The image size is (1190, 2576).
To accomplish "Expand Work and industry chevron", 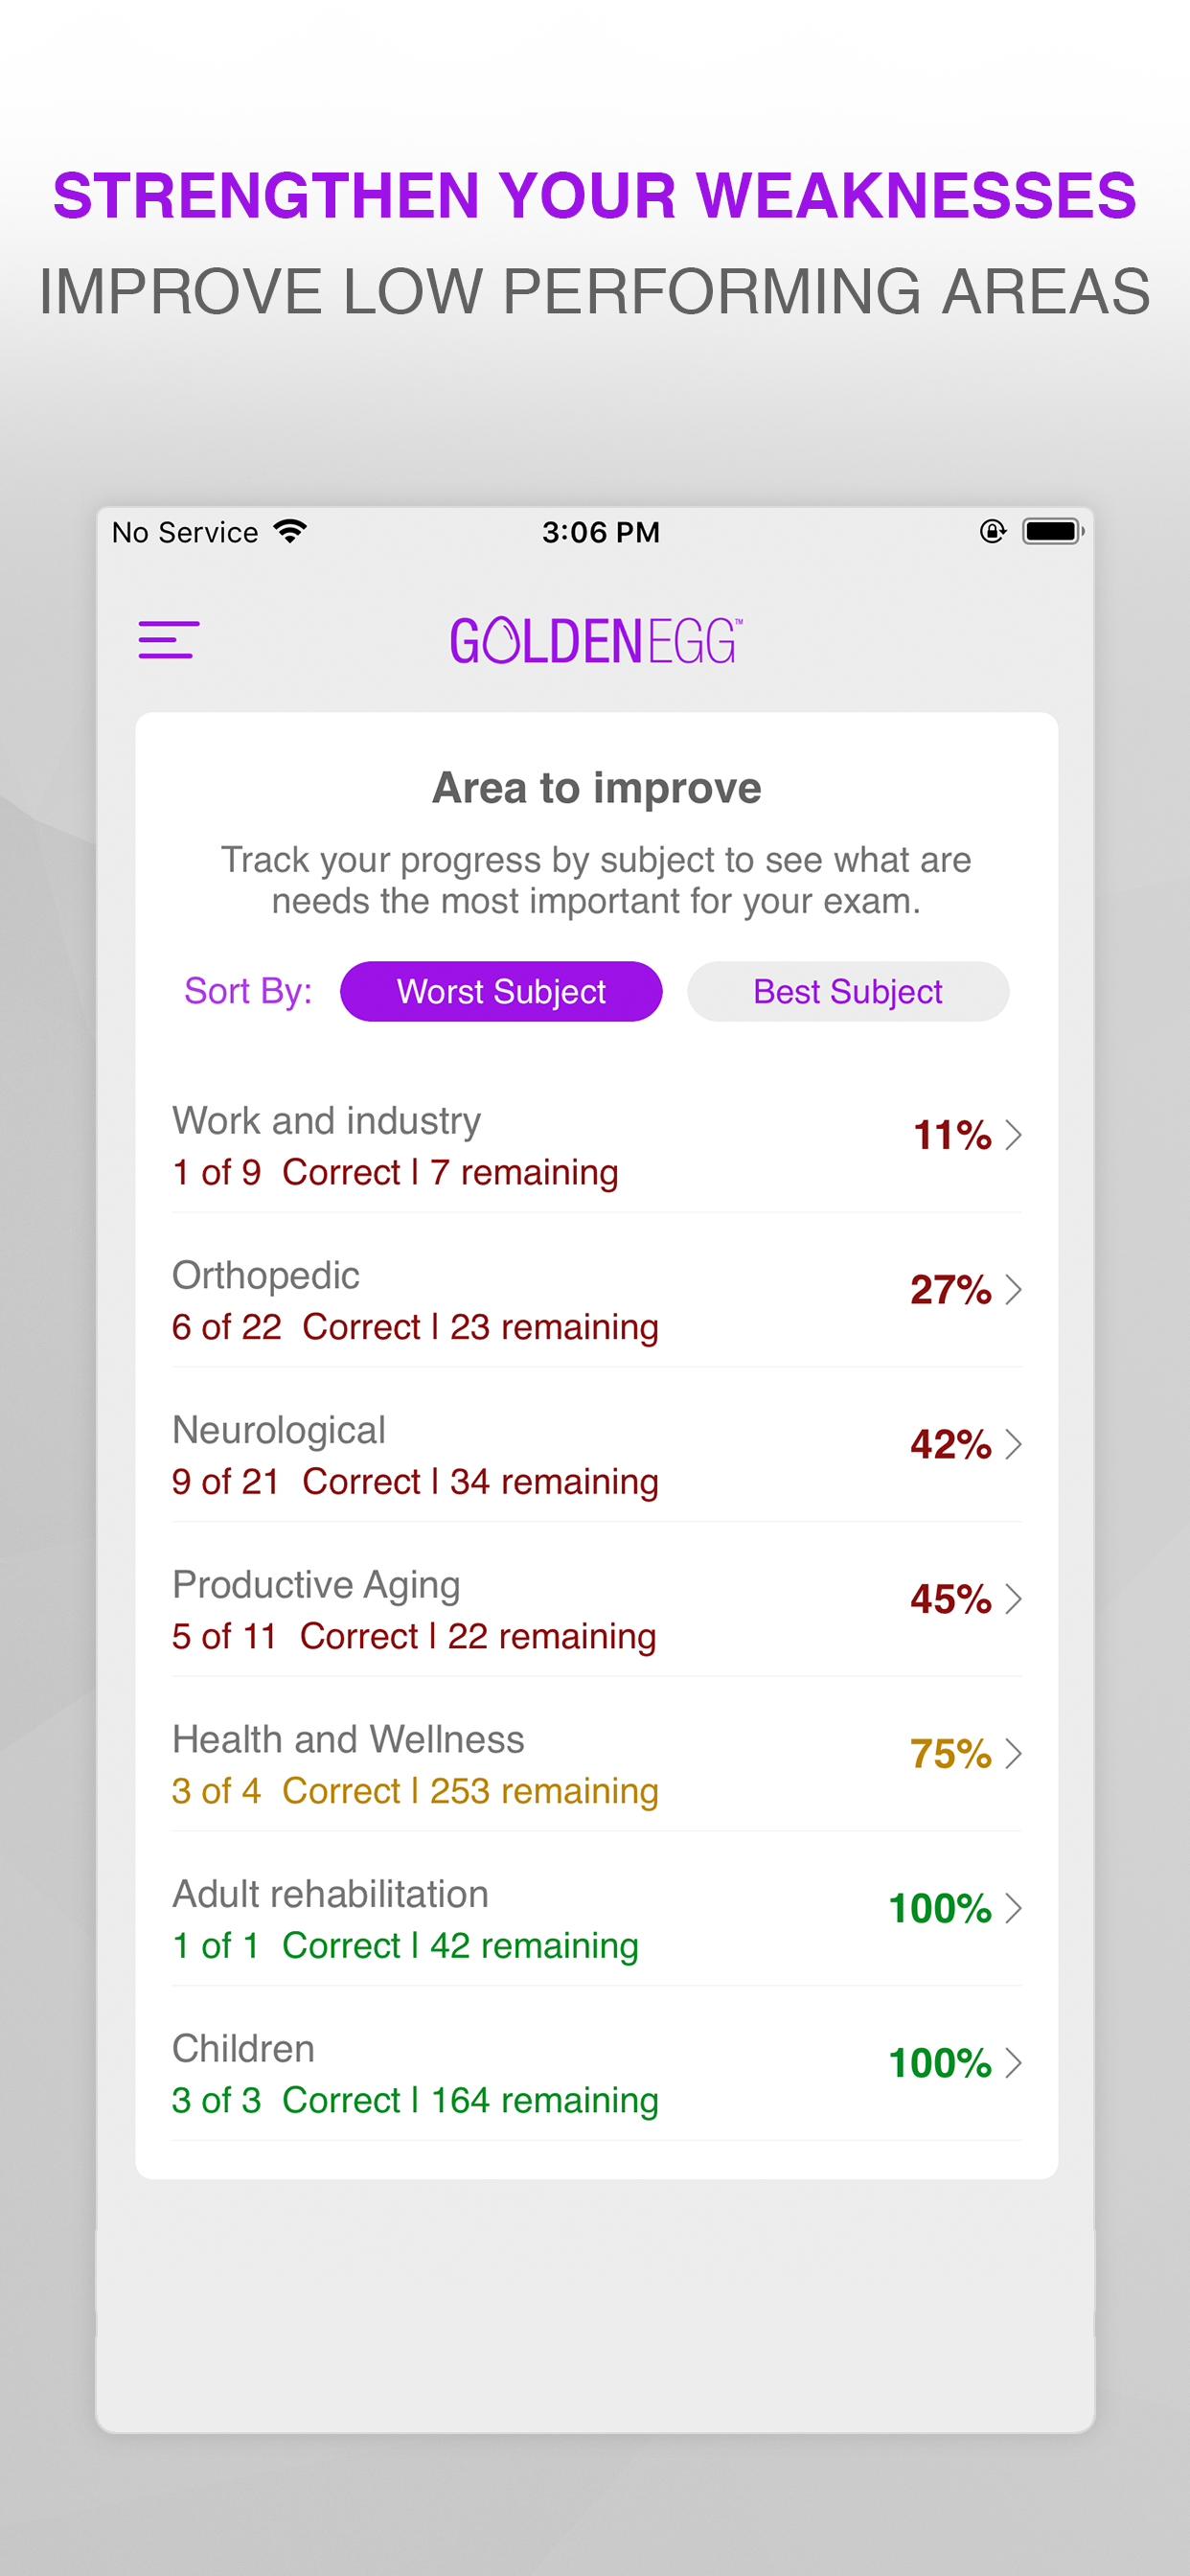I will [x=1013, y=1135].
